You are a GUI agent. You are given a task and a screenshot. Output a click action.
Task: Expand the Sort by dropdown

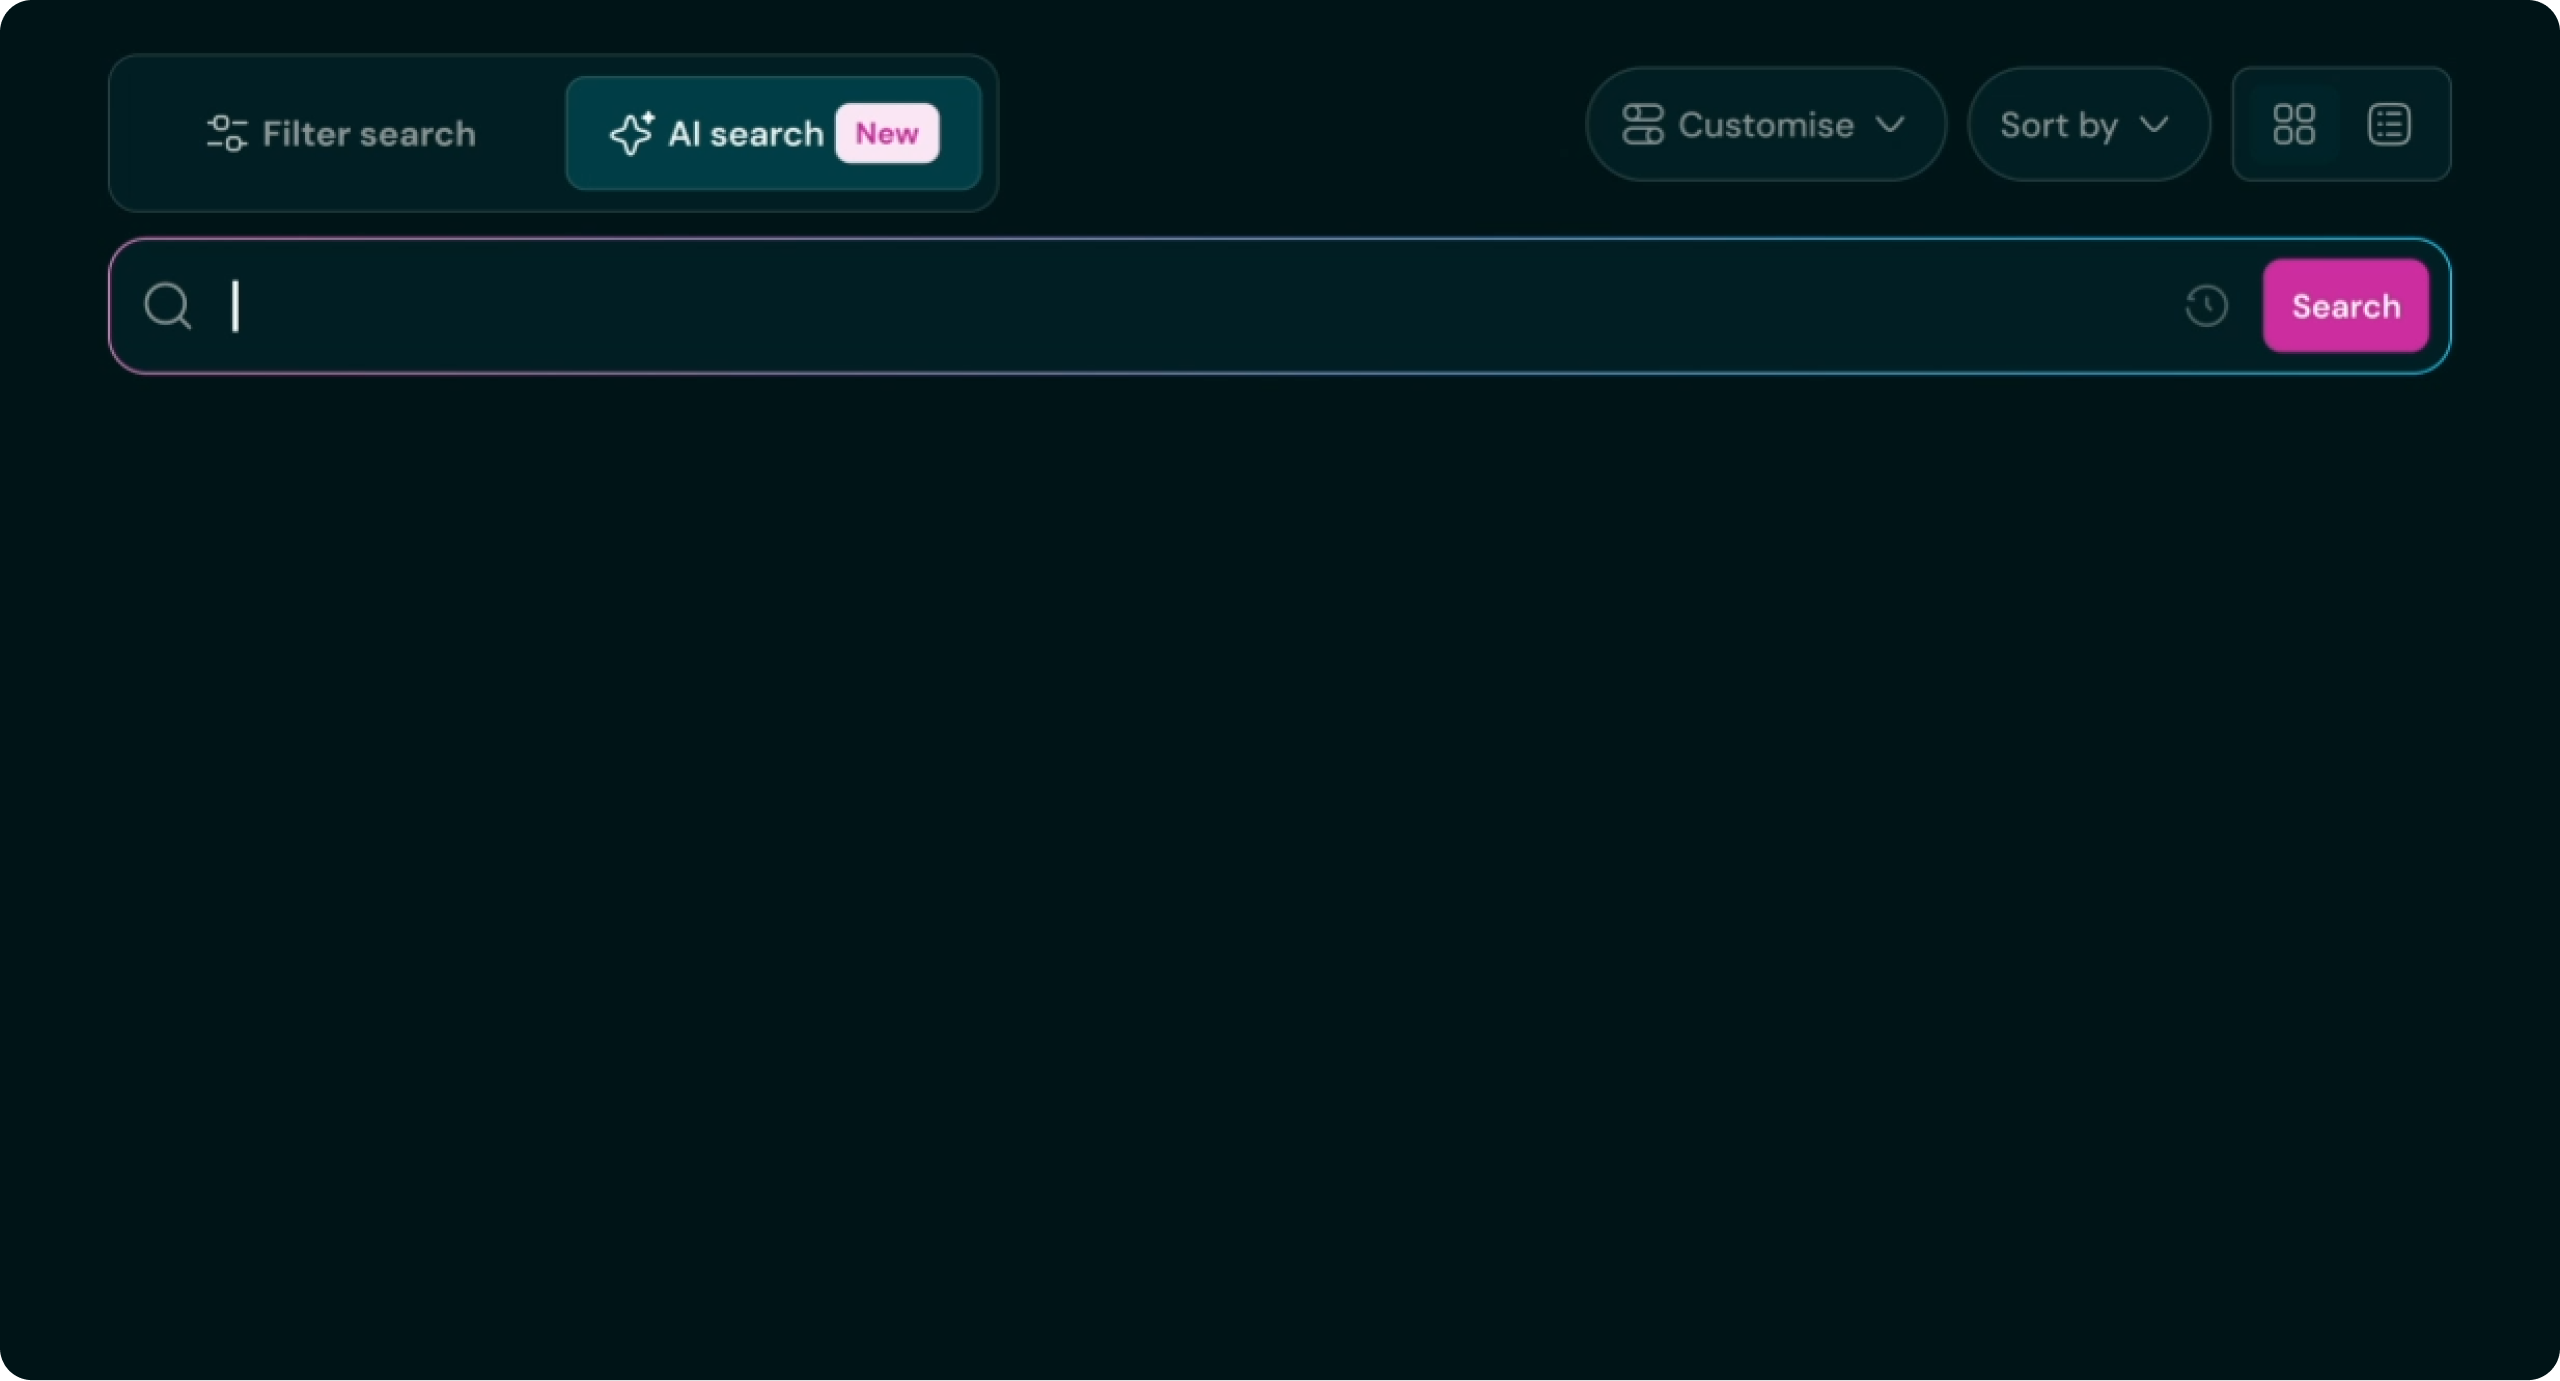click(2088, 125)
